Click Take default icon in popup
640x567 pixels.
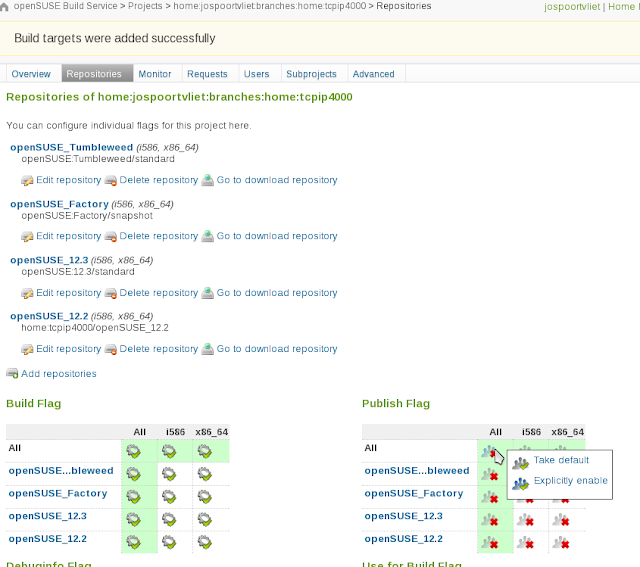click(520, 463)
